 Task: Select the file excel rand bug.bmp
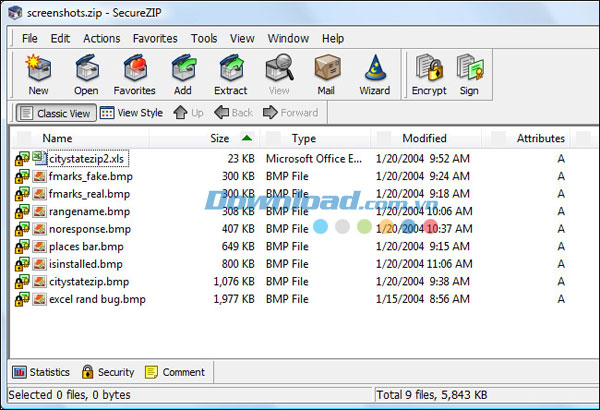[x=97, y=299]
